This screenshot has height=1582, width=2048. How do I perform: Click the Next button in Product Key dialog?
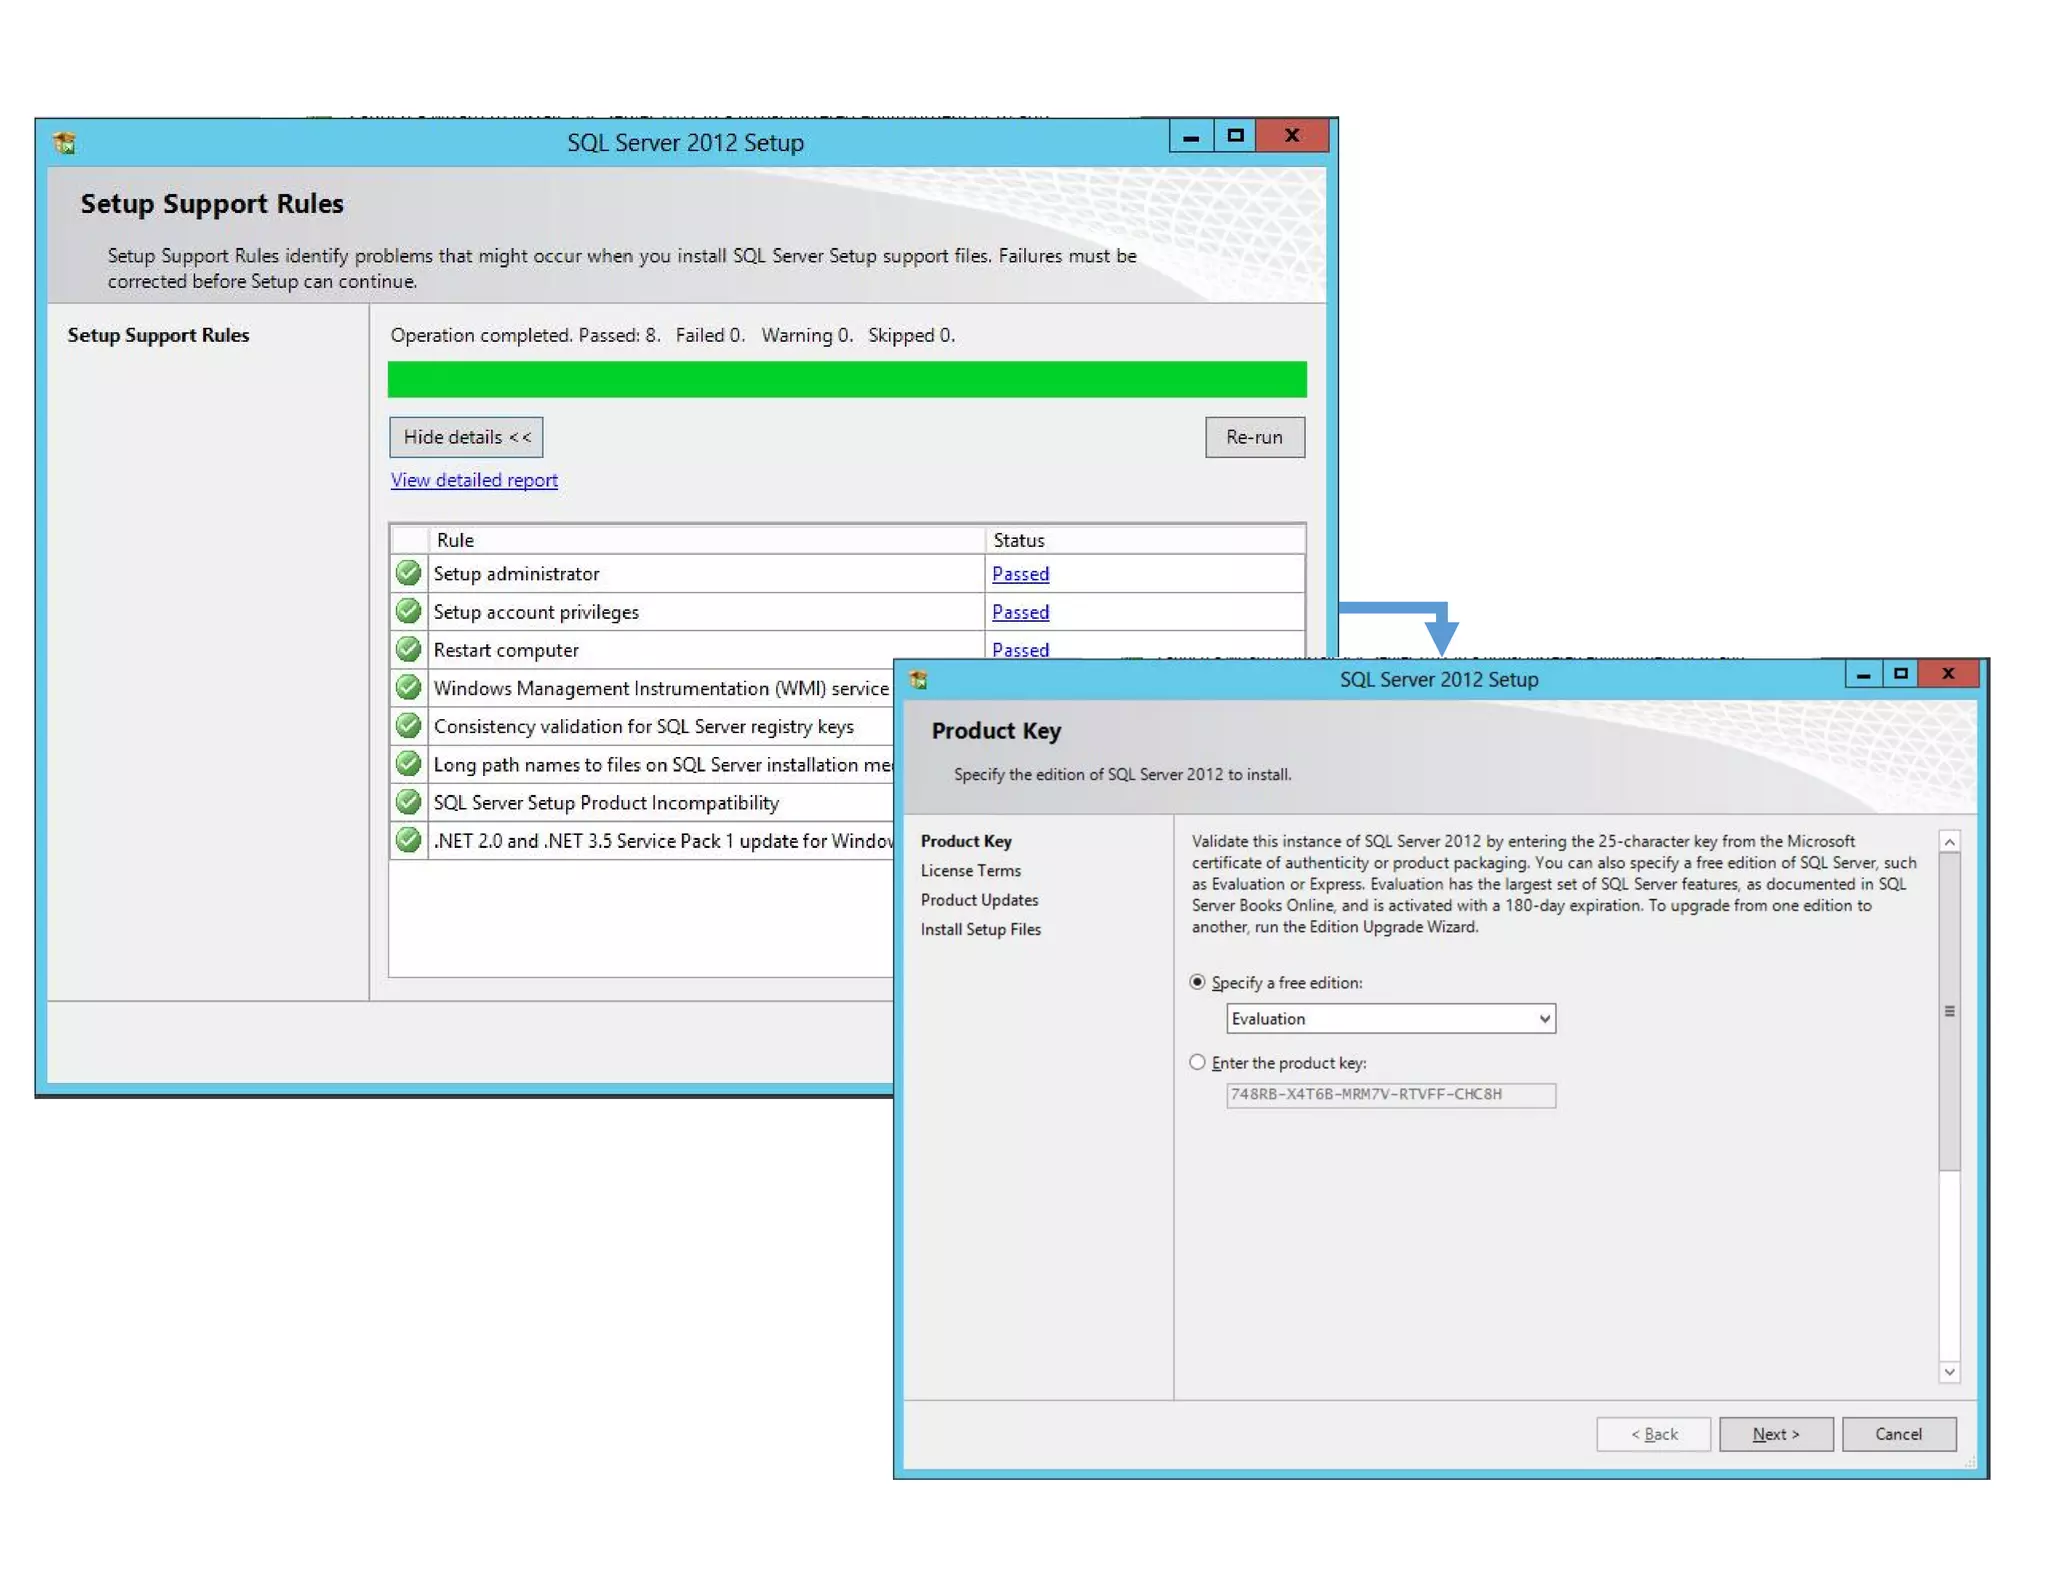click(x=1775, y=1434)
